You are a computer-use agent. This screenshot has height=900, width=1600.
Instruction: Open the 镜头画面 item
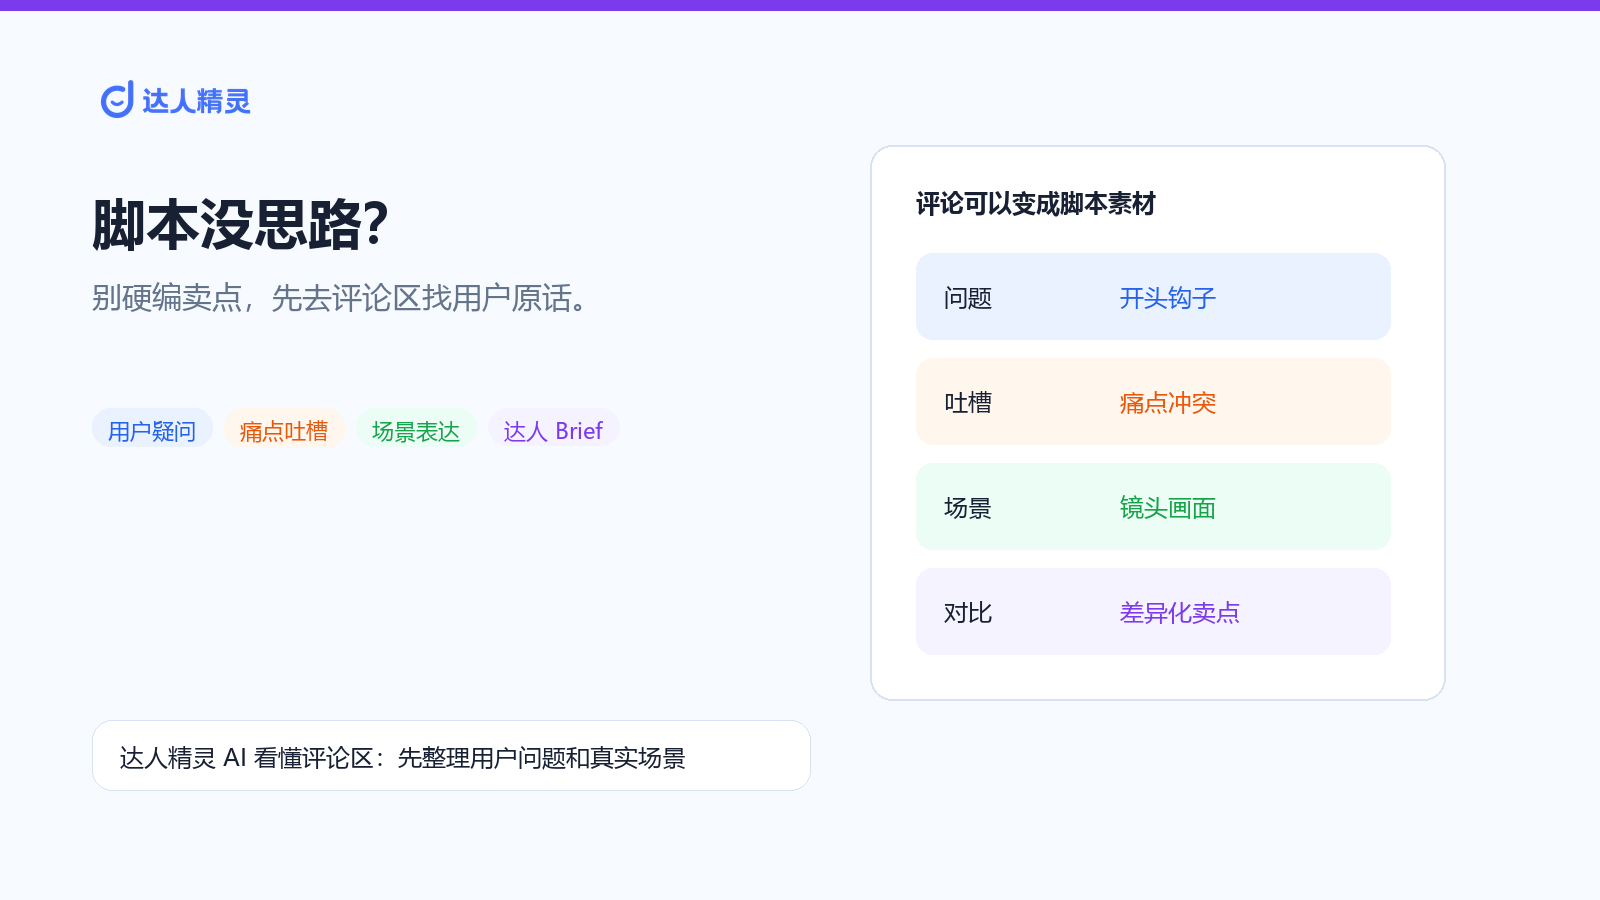(1167, 508)
